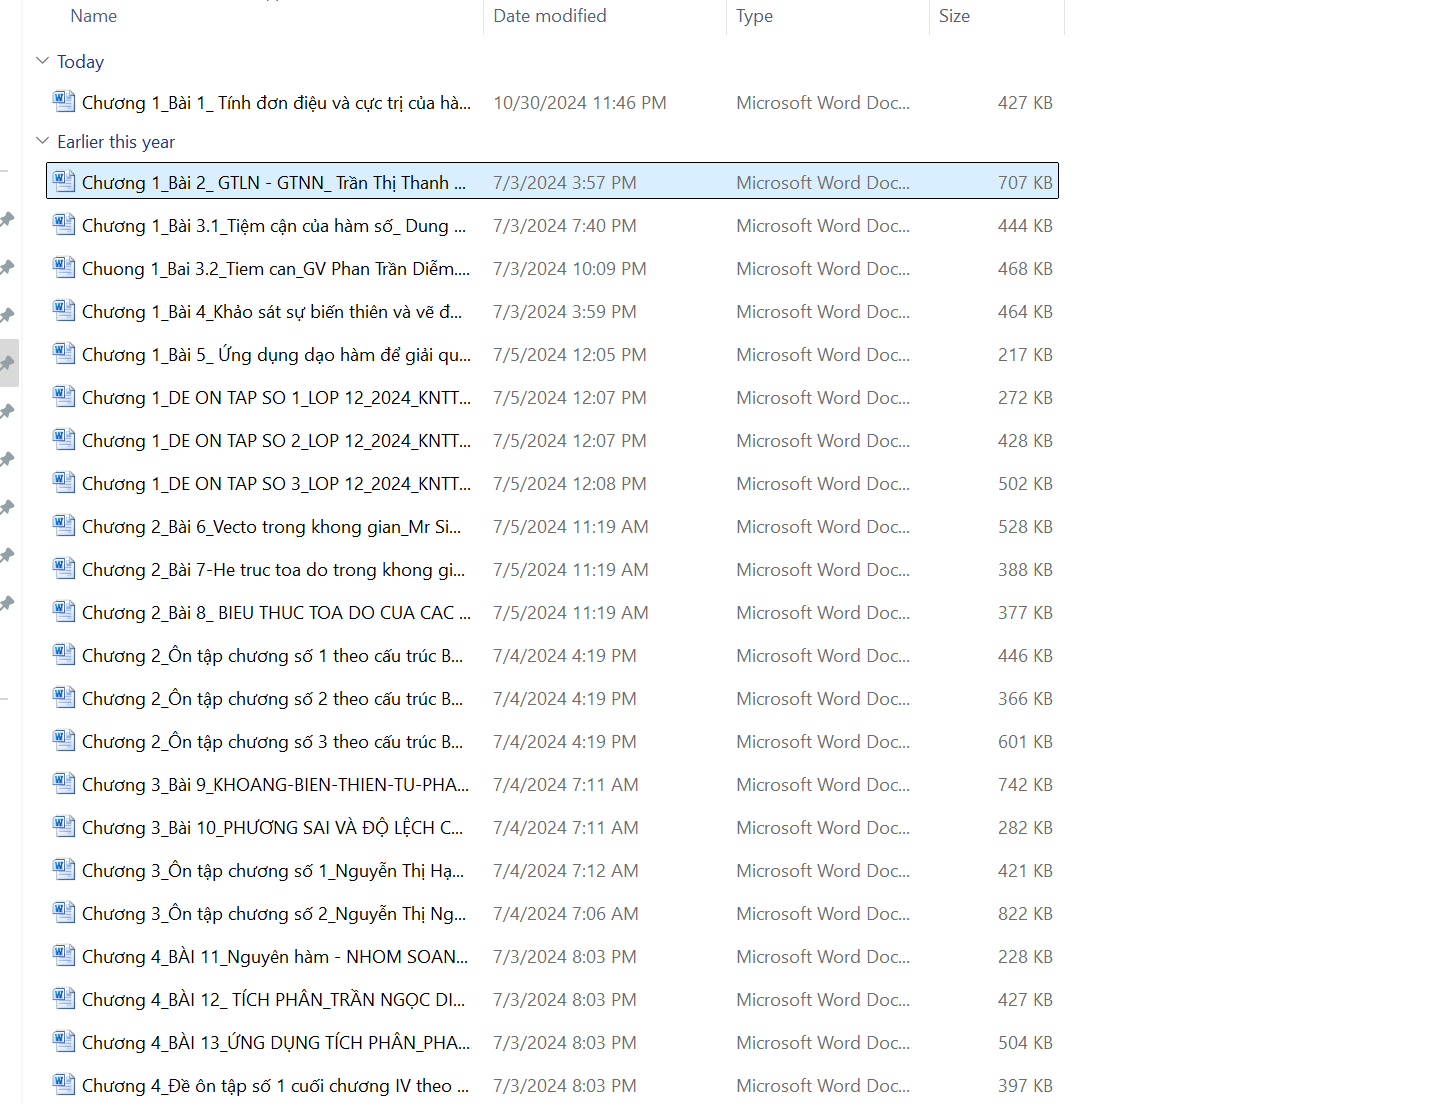This screenshot has width=1432, height=1104.
Task: Click Word icon of Chương 4_BÀI 13_ỨNG DỤNG TÍCH PHÂN
Action: pyautogui.click(x=64, y=1041)
